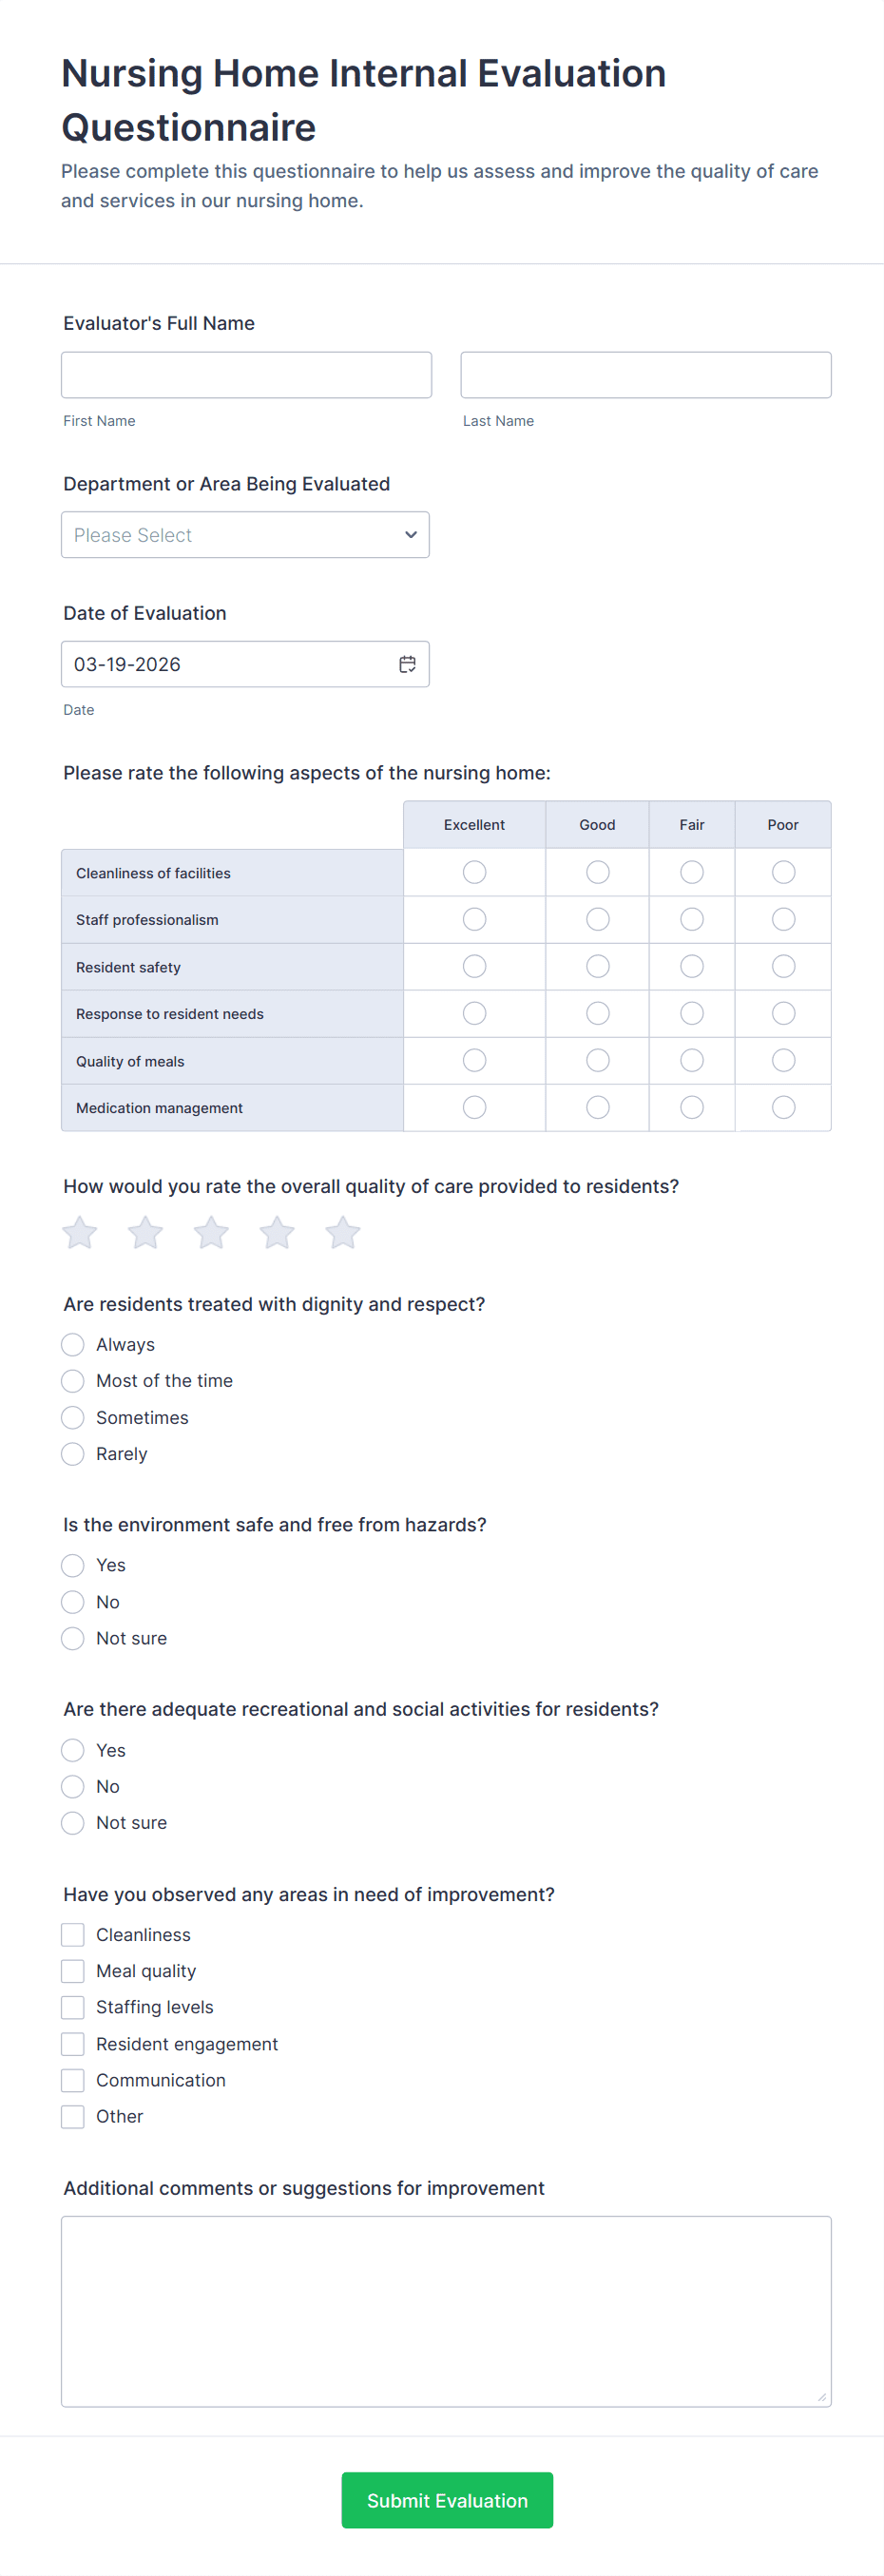
Task: Submit Evaluation button
Action: [x=447, y=2500]
